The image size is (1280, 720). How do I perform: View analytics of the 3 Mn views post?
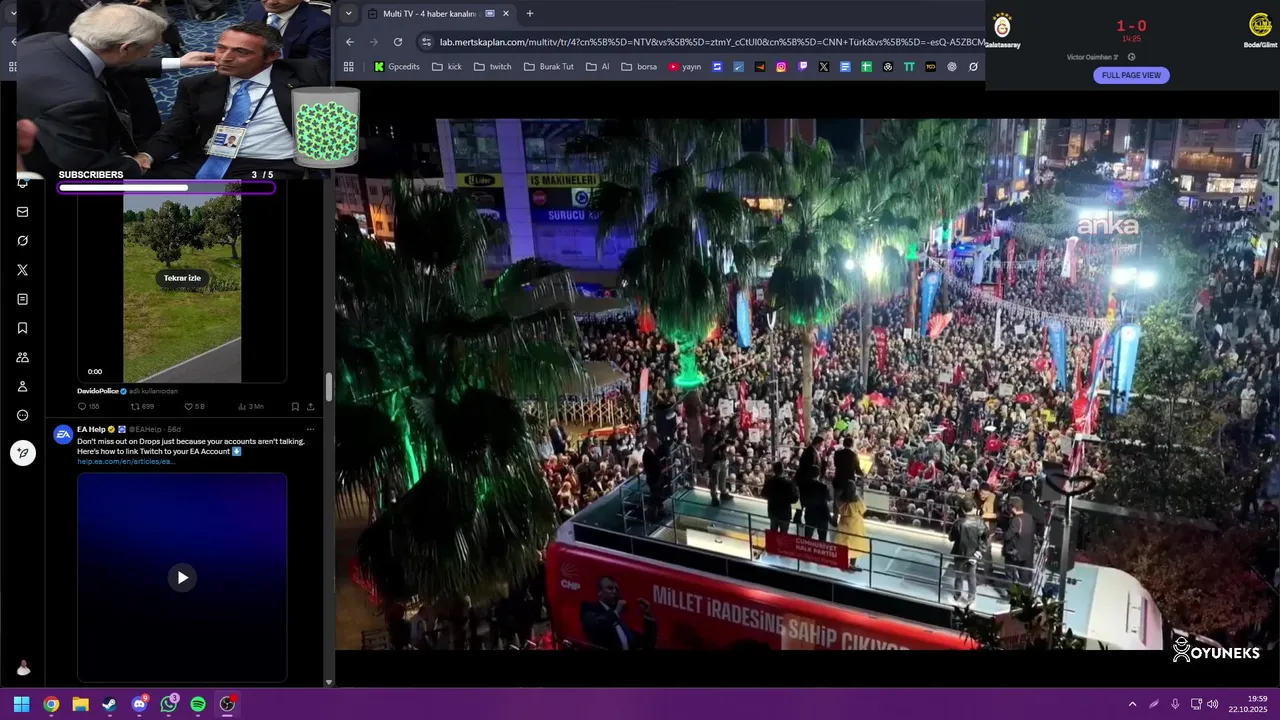tap(251, 406)
